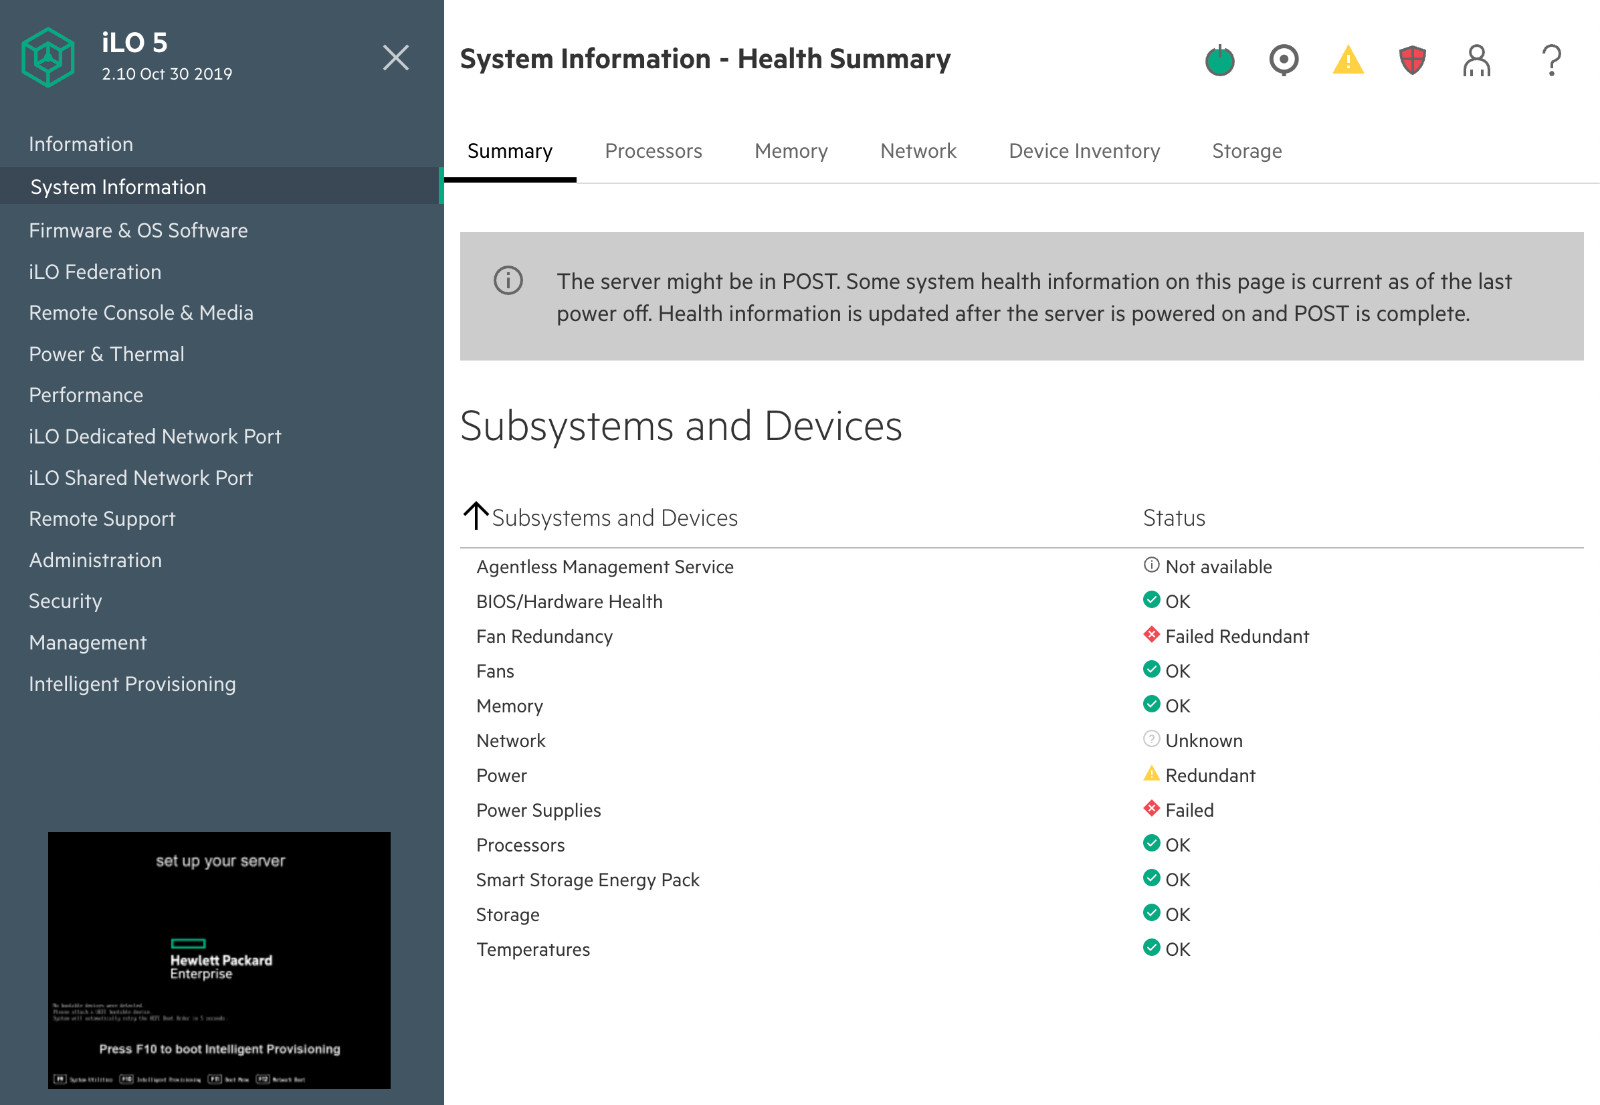The height and width of the screenshot is (1105, 1600).
Task: Click the OK check icon for BIOS/Hardware Health
Action: (x=1152, y=600)
